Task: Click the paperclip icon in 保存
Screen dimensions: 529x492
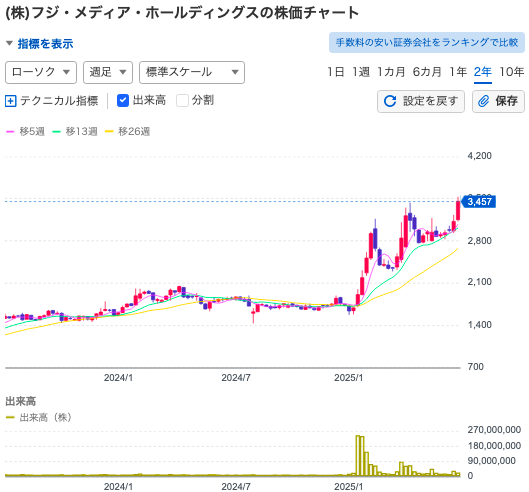Action: 483,101
